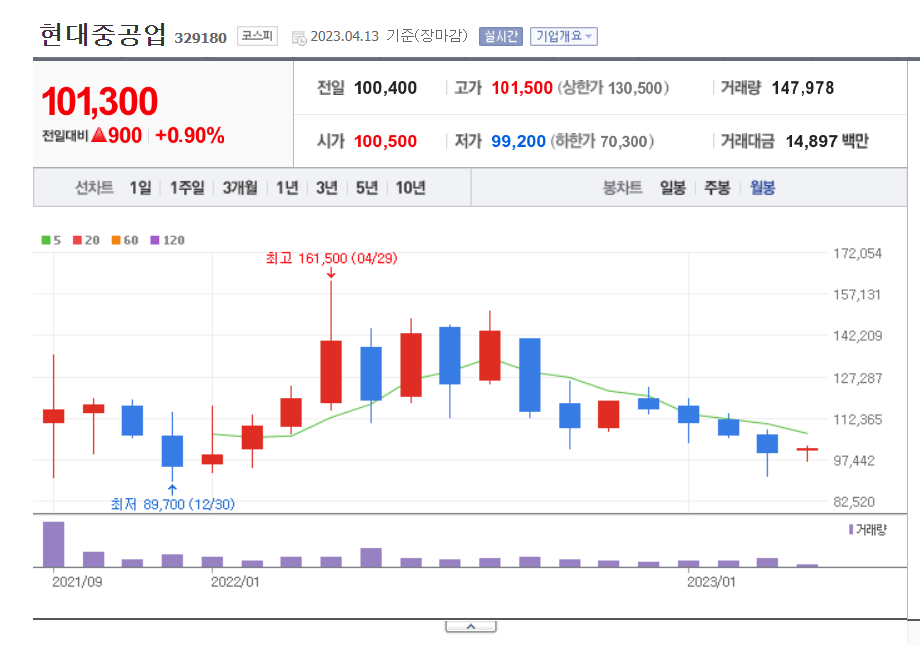
Task: Switch to 주봉 candlestick chart
Action: pos(717,188)
